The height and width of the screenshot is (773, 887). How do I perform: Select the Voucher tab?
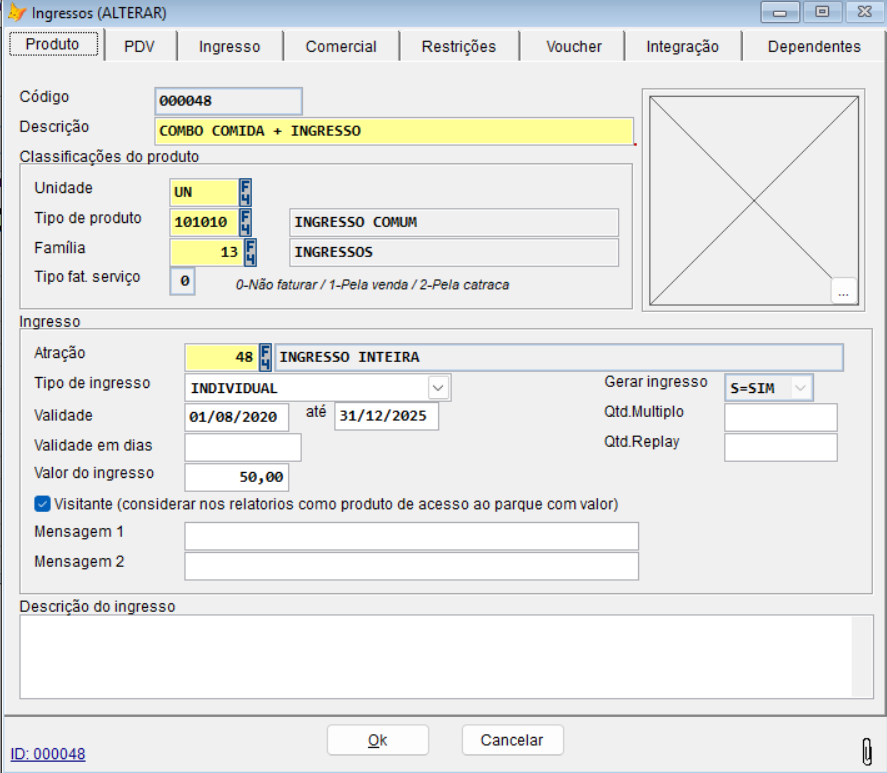(574, 46)
